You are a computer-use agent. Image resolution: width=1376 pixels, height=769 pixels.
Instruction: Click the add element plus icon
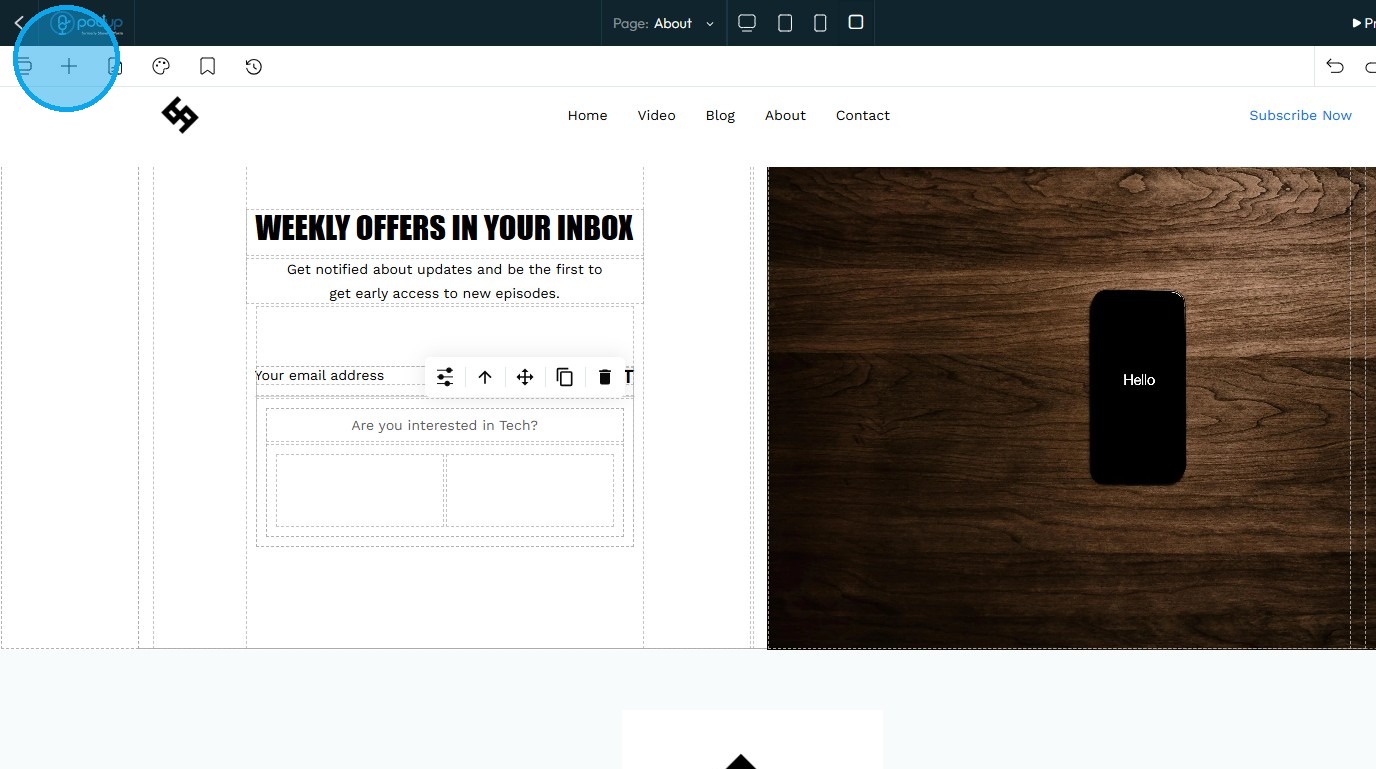[68, 67]
